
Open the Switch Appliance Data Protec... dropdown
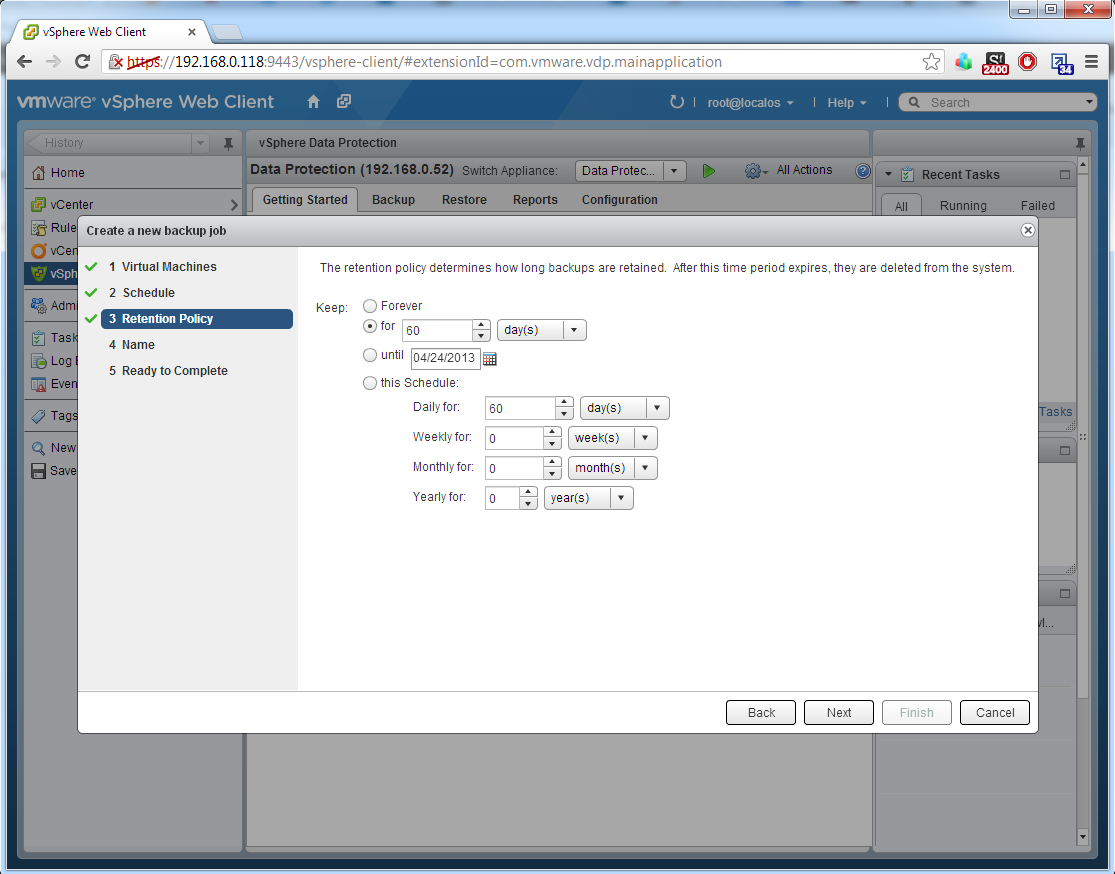click(631, 171)
